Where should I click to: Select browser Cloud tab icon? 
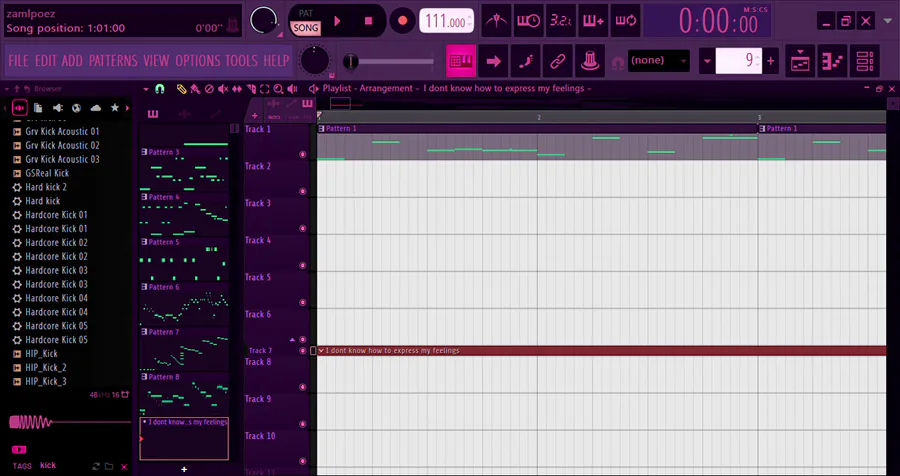[x=95, y=108]
